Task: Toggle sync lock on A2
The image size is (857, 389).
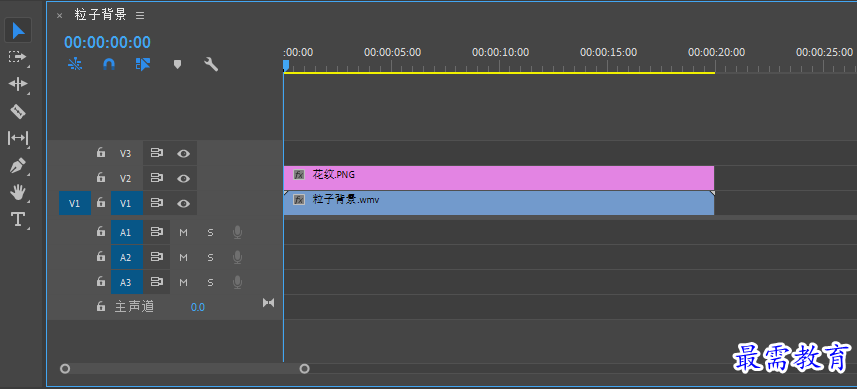Action: tap(157, 257)
